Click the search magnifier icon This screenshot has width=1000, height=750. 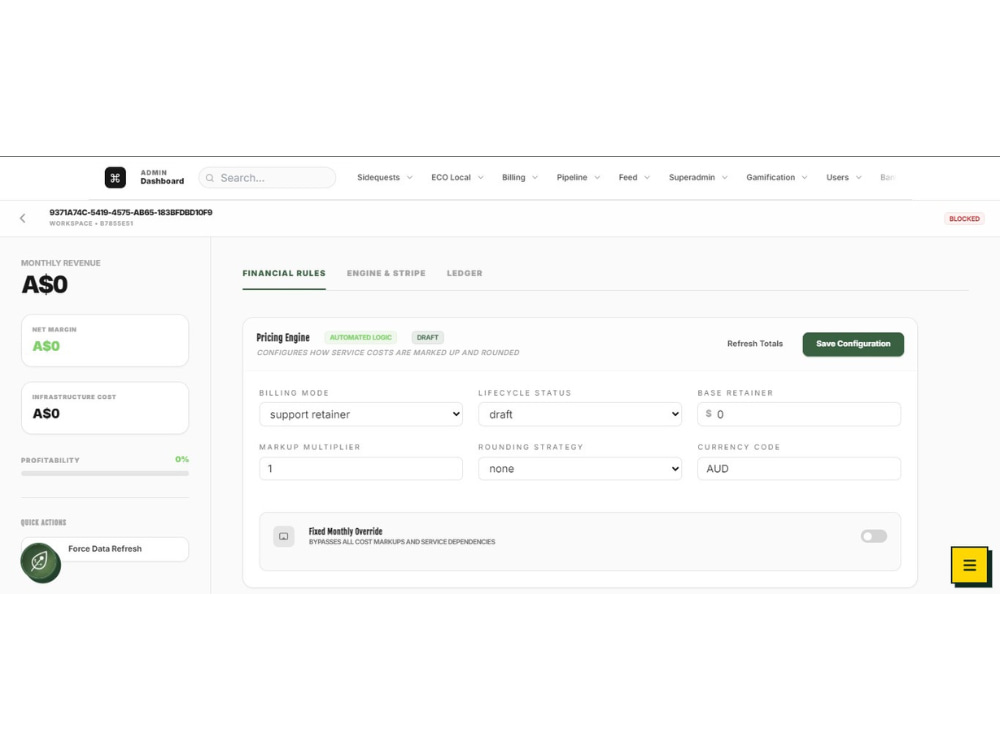coord(210,178)
